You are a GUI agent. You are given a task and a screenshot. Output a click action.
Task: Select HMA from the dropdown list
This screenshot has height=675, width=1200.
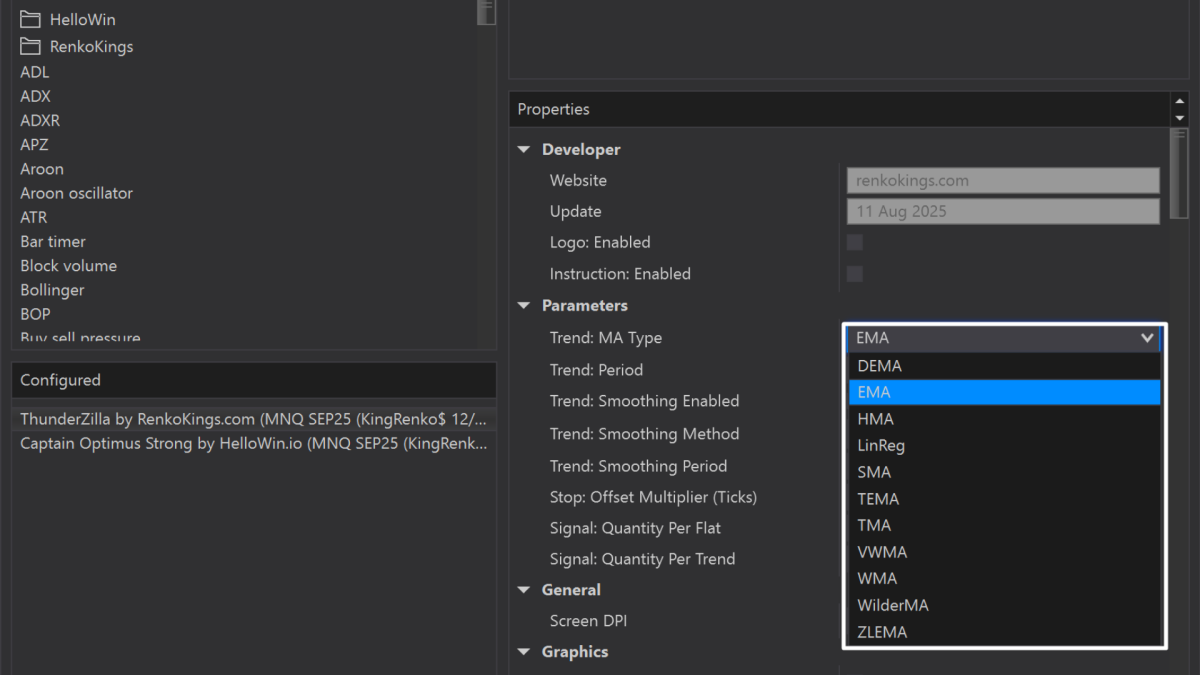875,419
